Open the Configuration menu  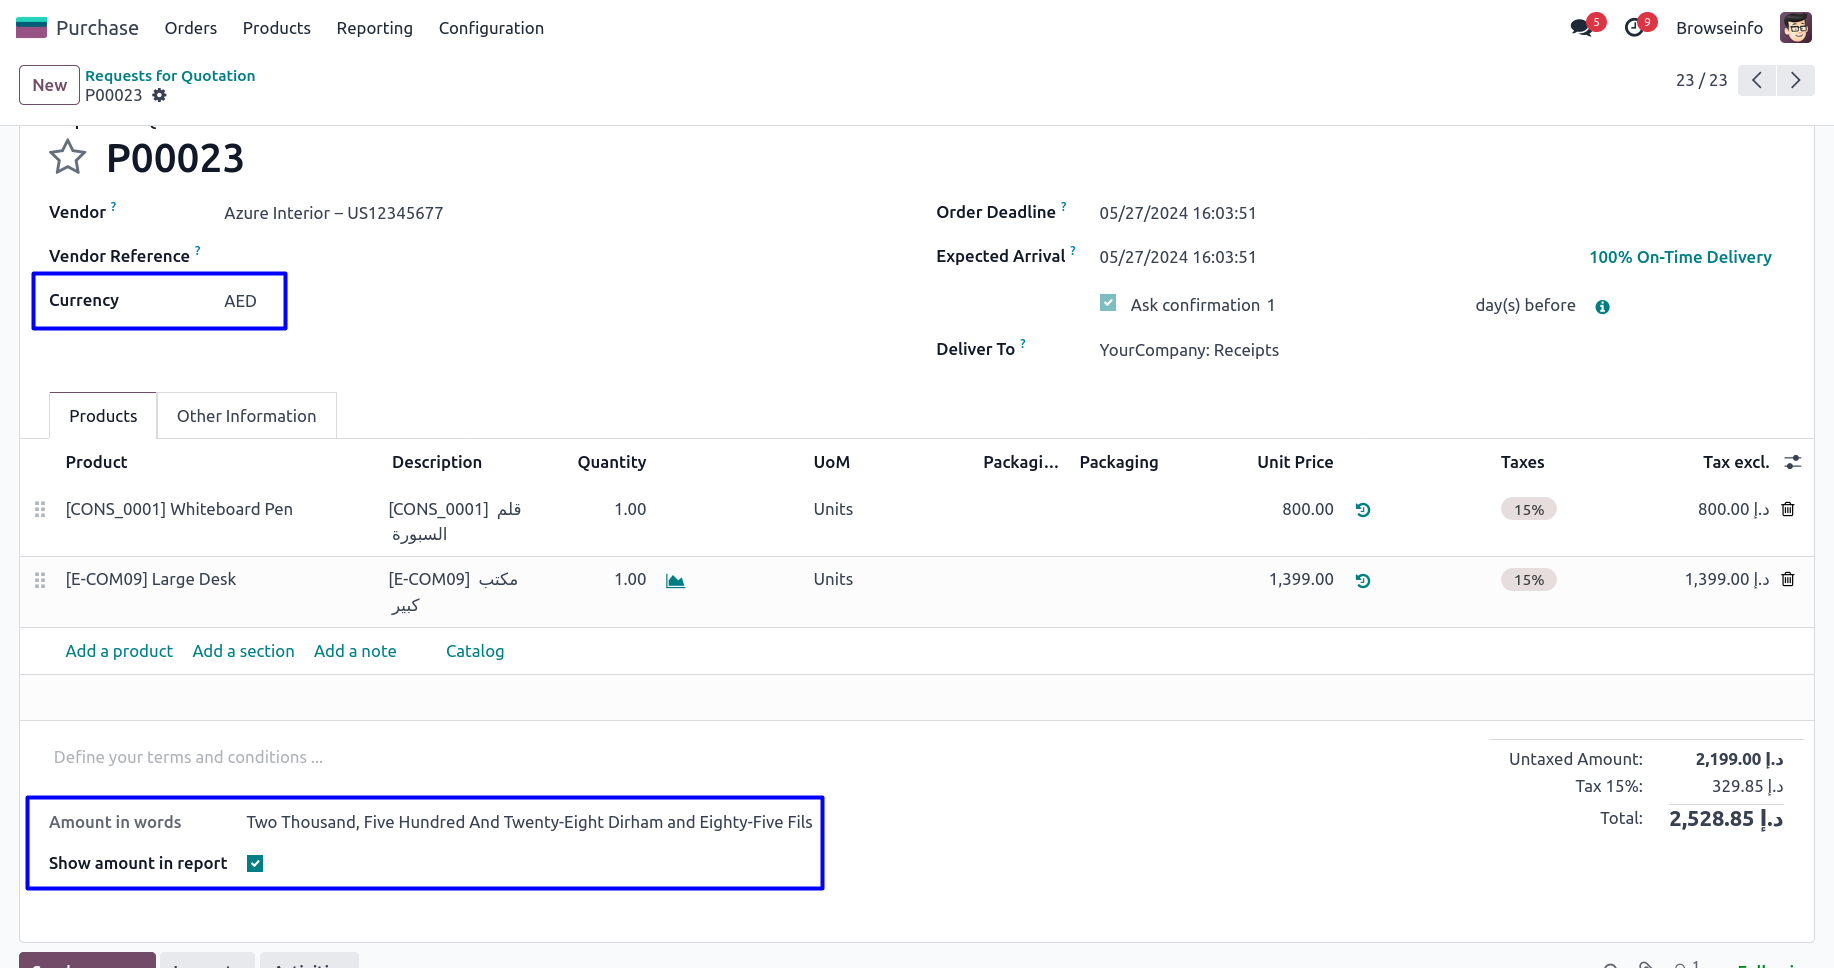(x=491, y=28)
